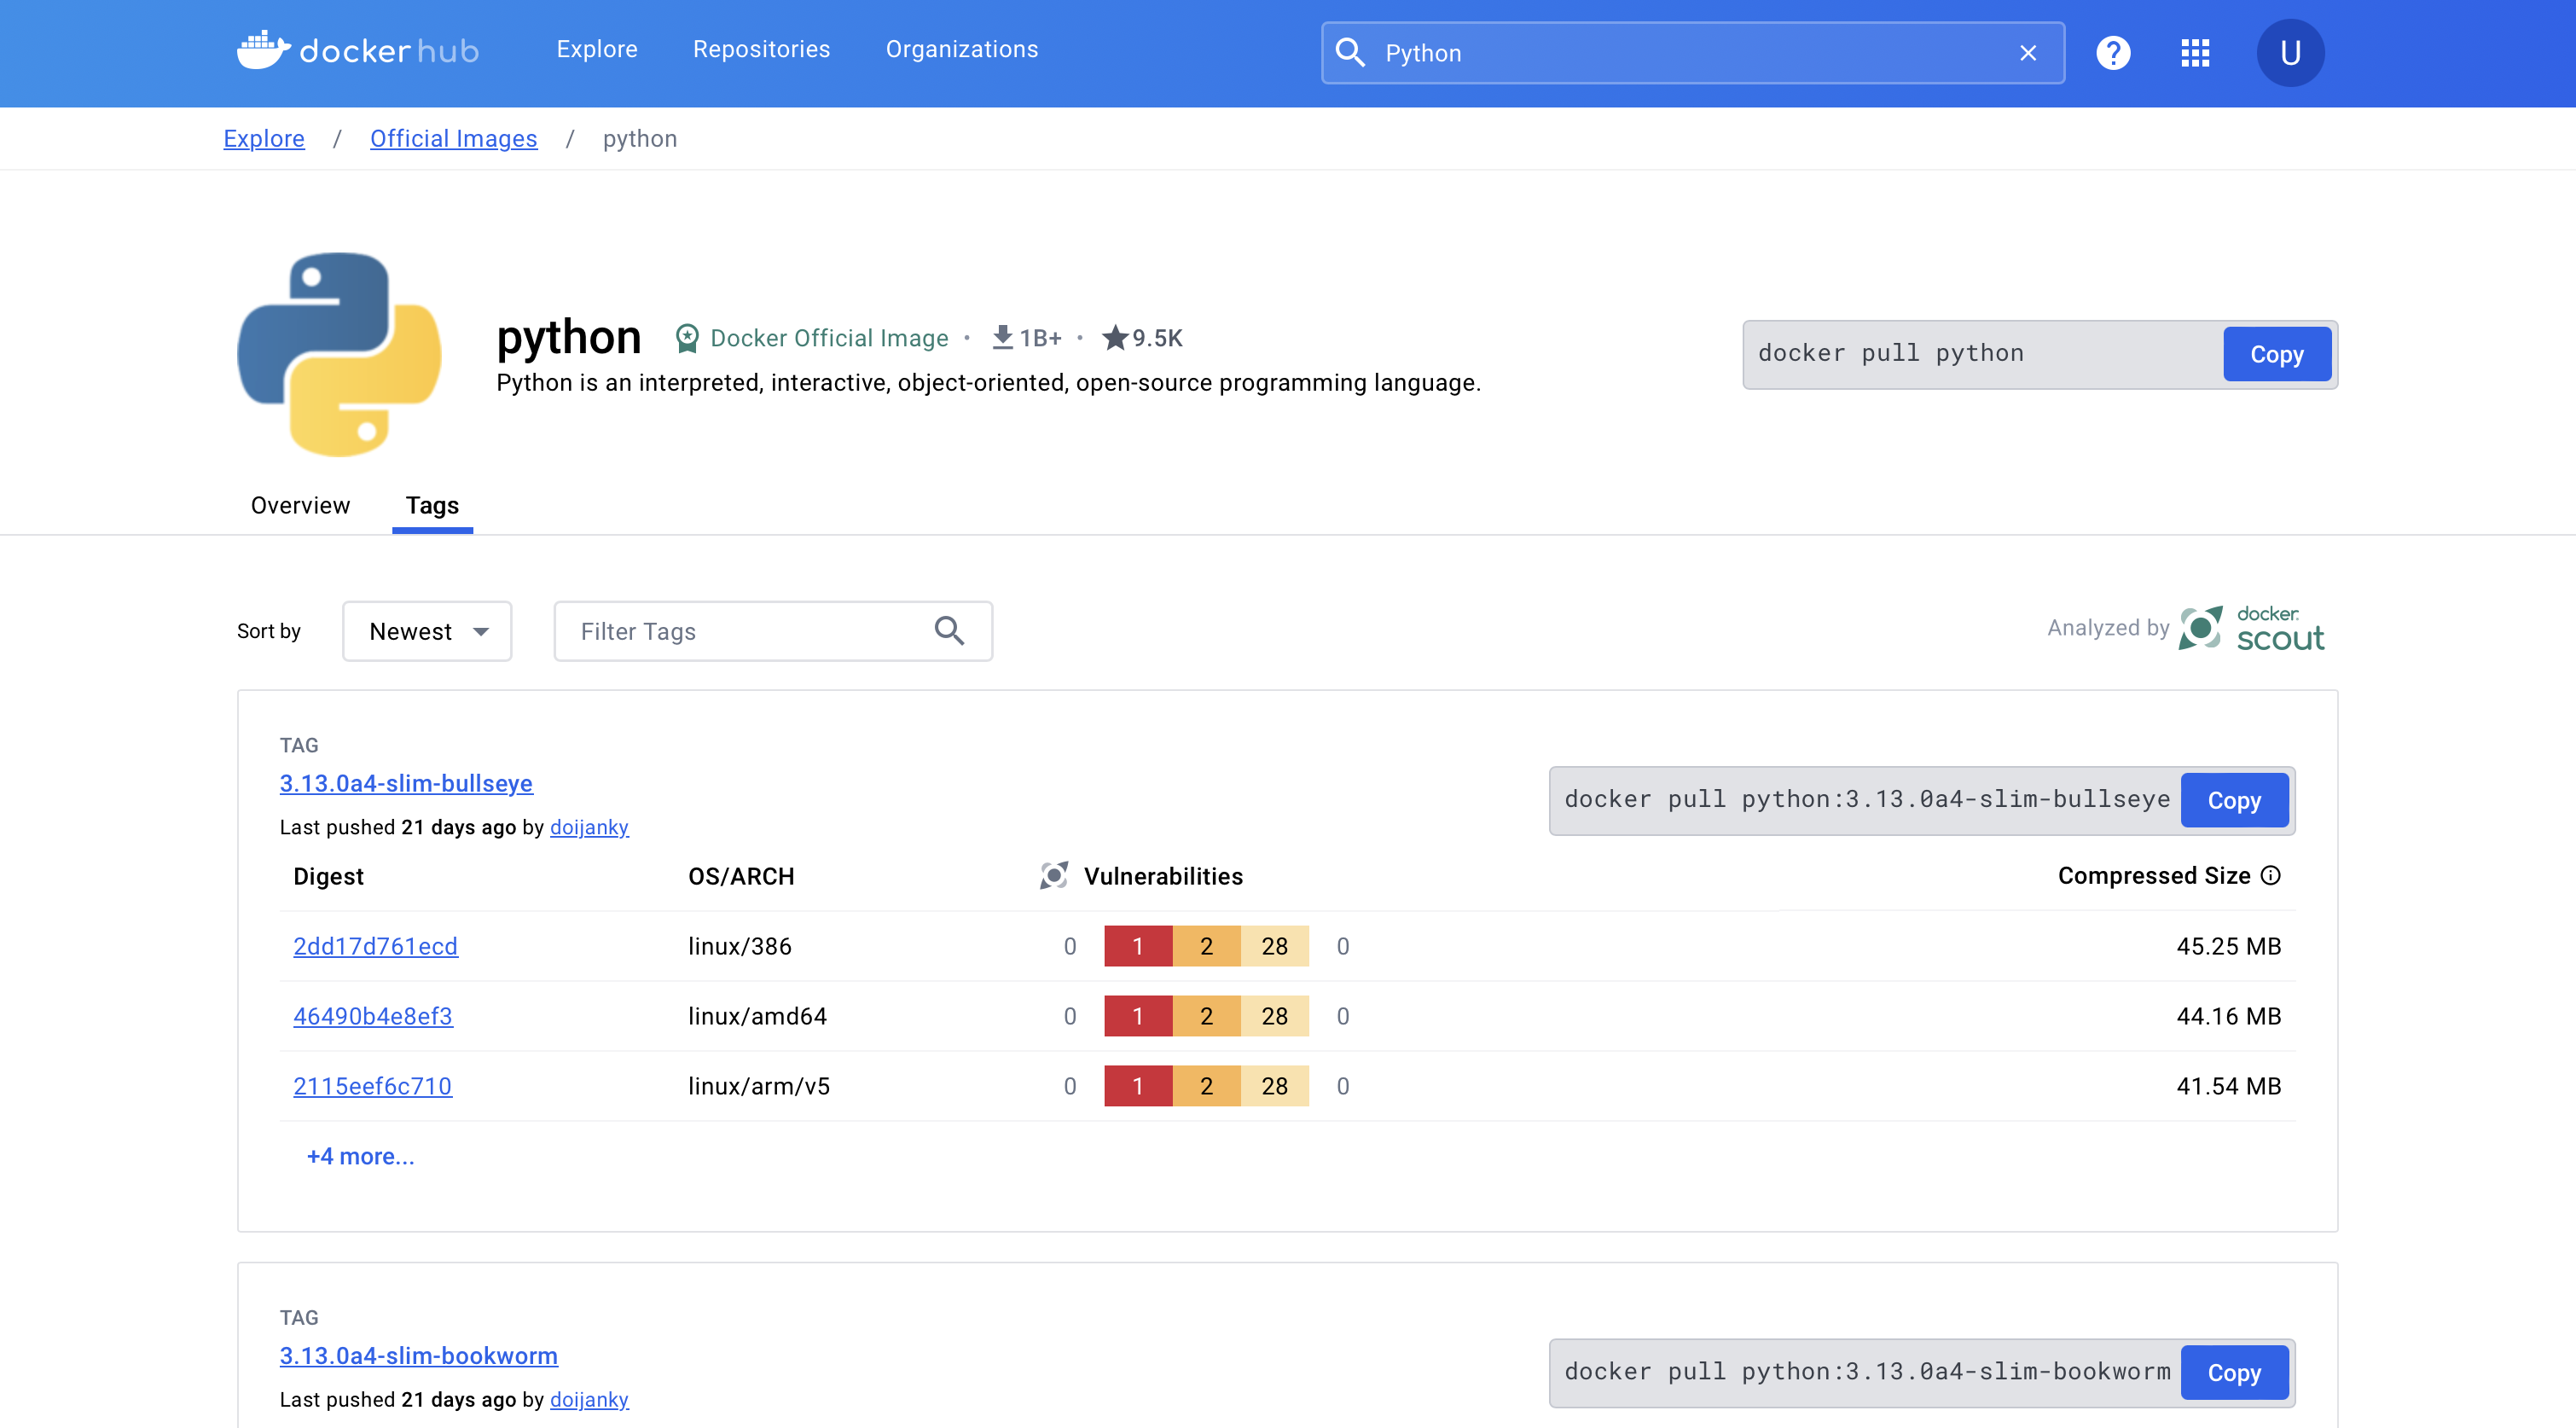
Task: Open doijanky profile under slim-bookworm tag
Action: (589, 1399)
